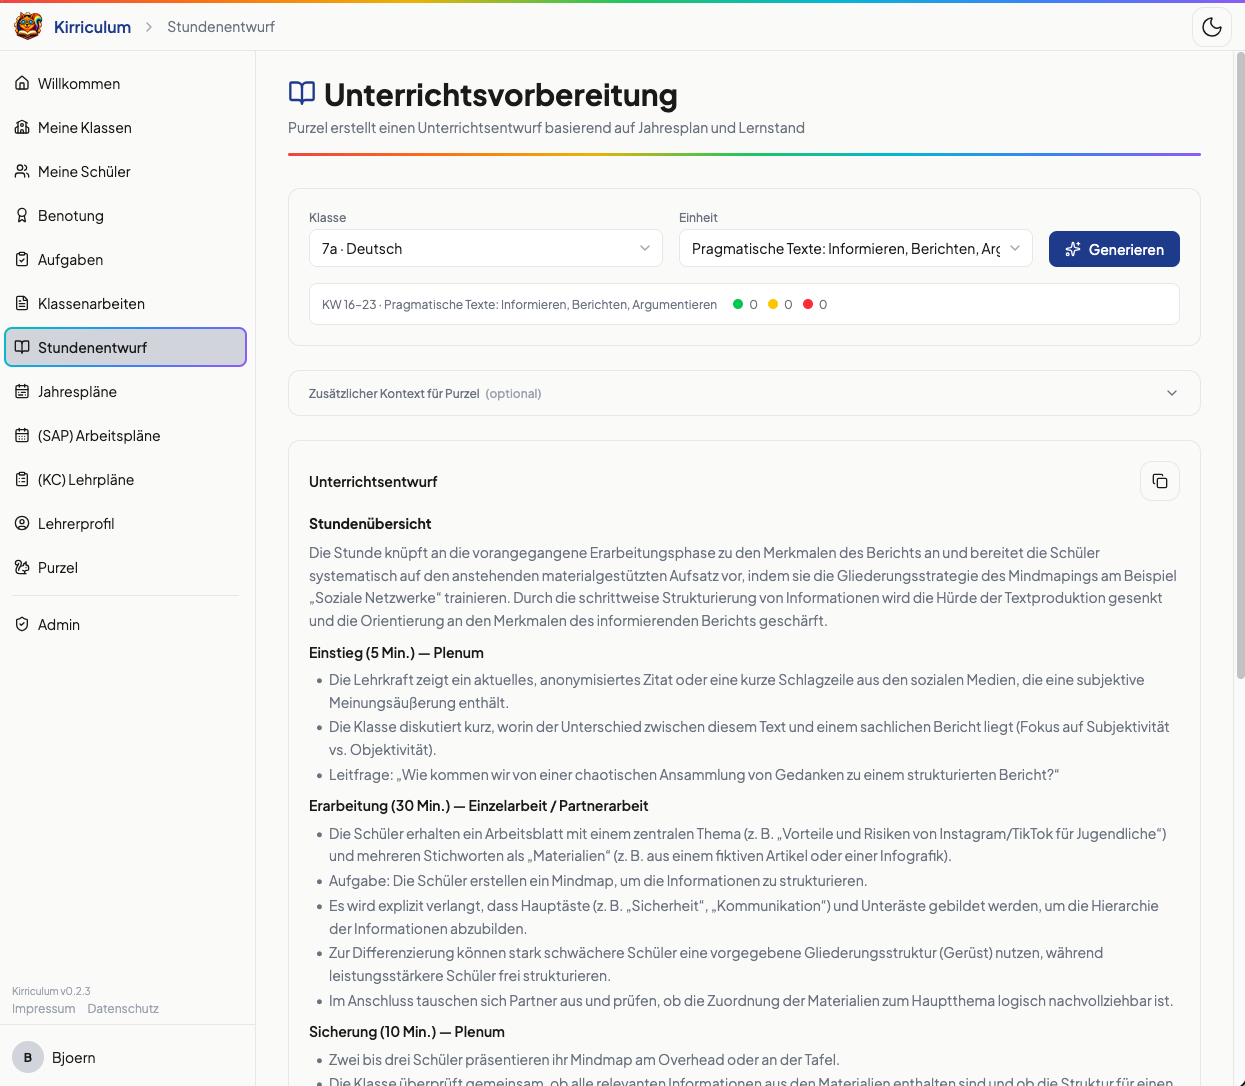The height and width of the screenshot is (1086, 1245).
Task: Click the red status dot indicator
Action: pos(808,304)
